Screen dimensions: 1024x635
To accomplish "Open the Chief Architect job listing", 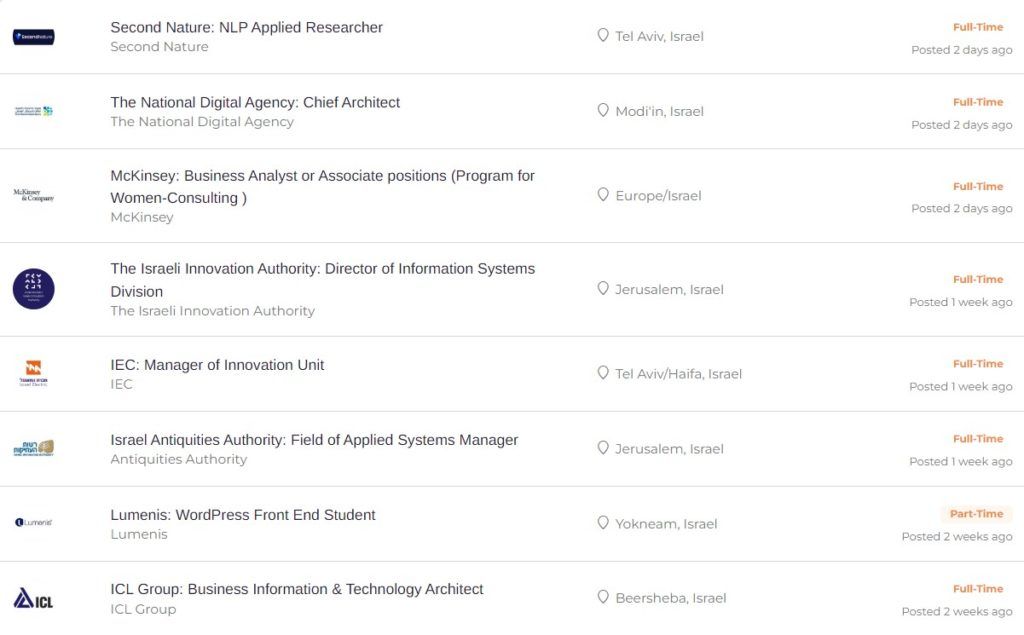I will [x=255, y=103].
